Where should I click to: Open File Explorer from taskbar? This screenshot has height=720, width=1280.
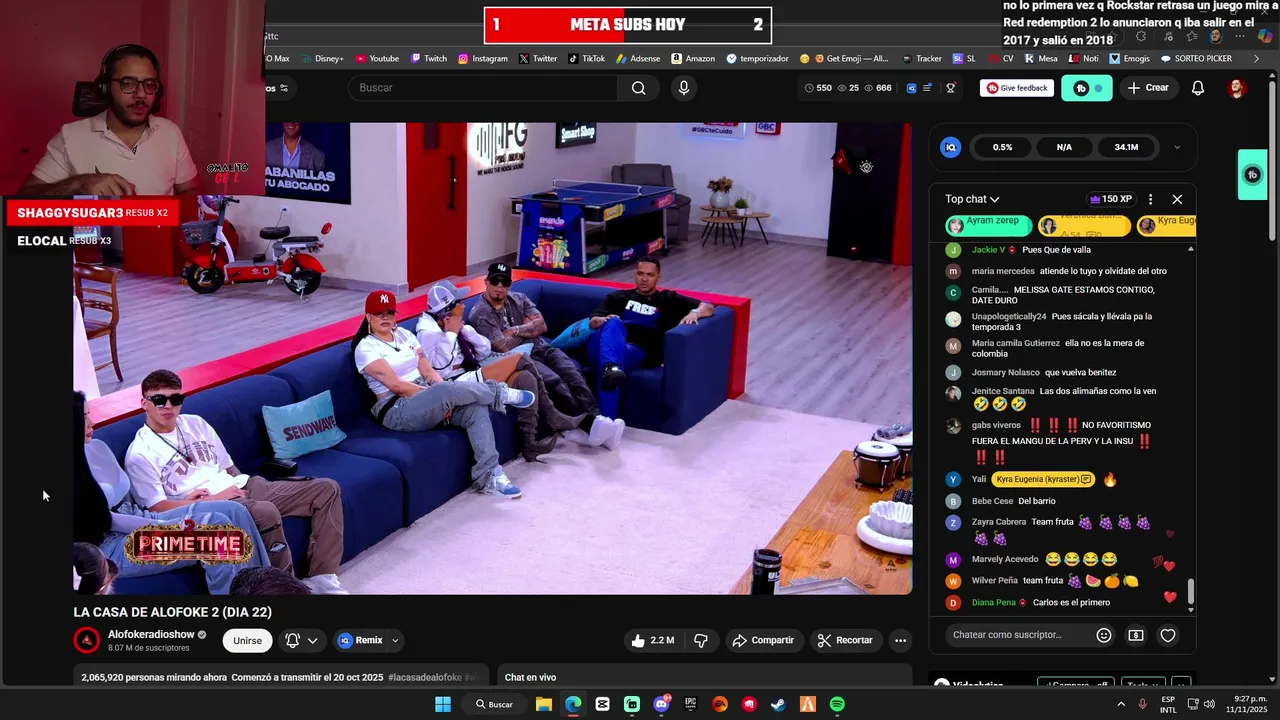(543, 704)
